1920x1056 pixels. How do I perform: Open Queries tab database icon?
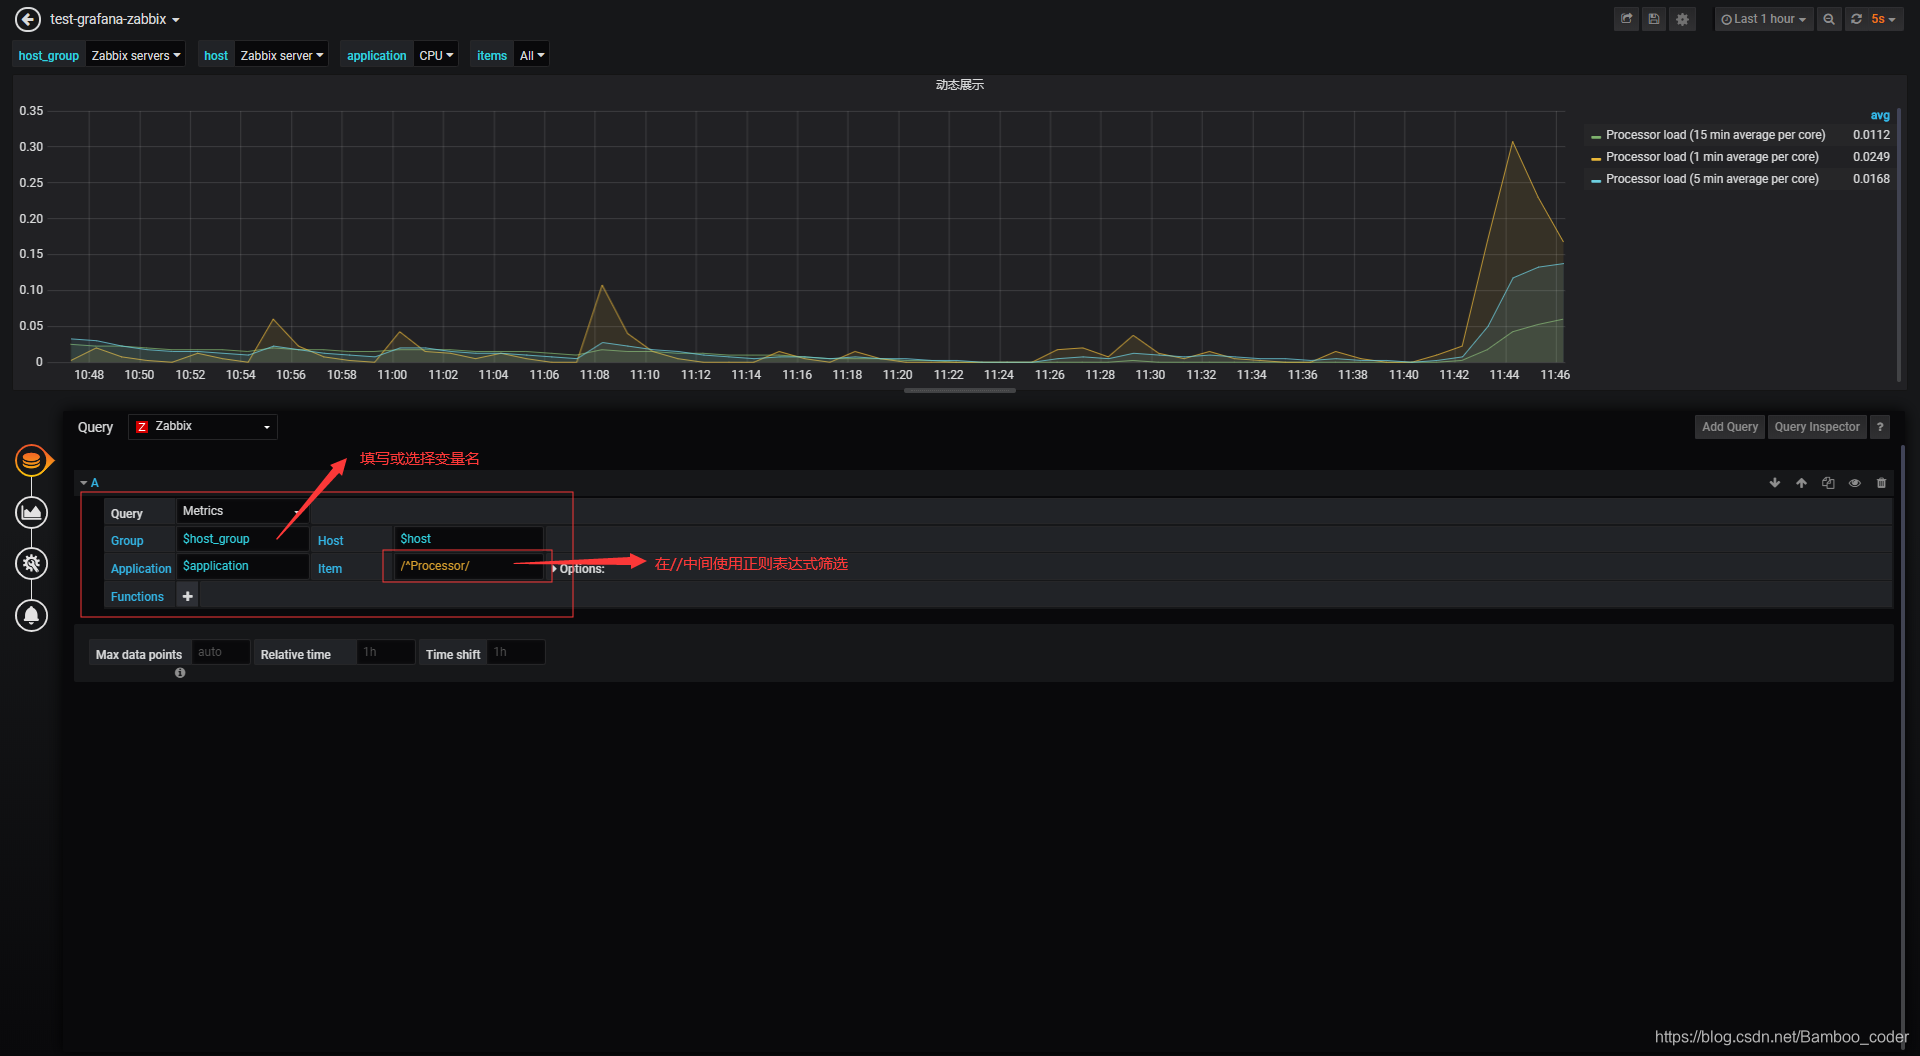(32, 460)
